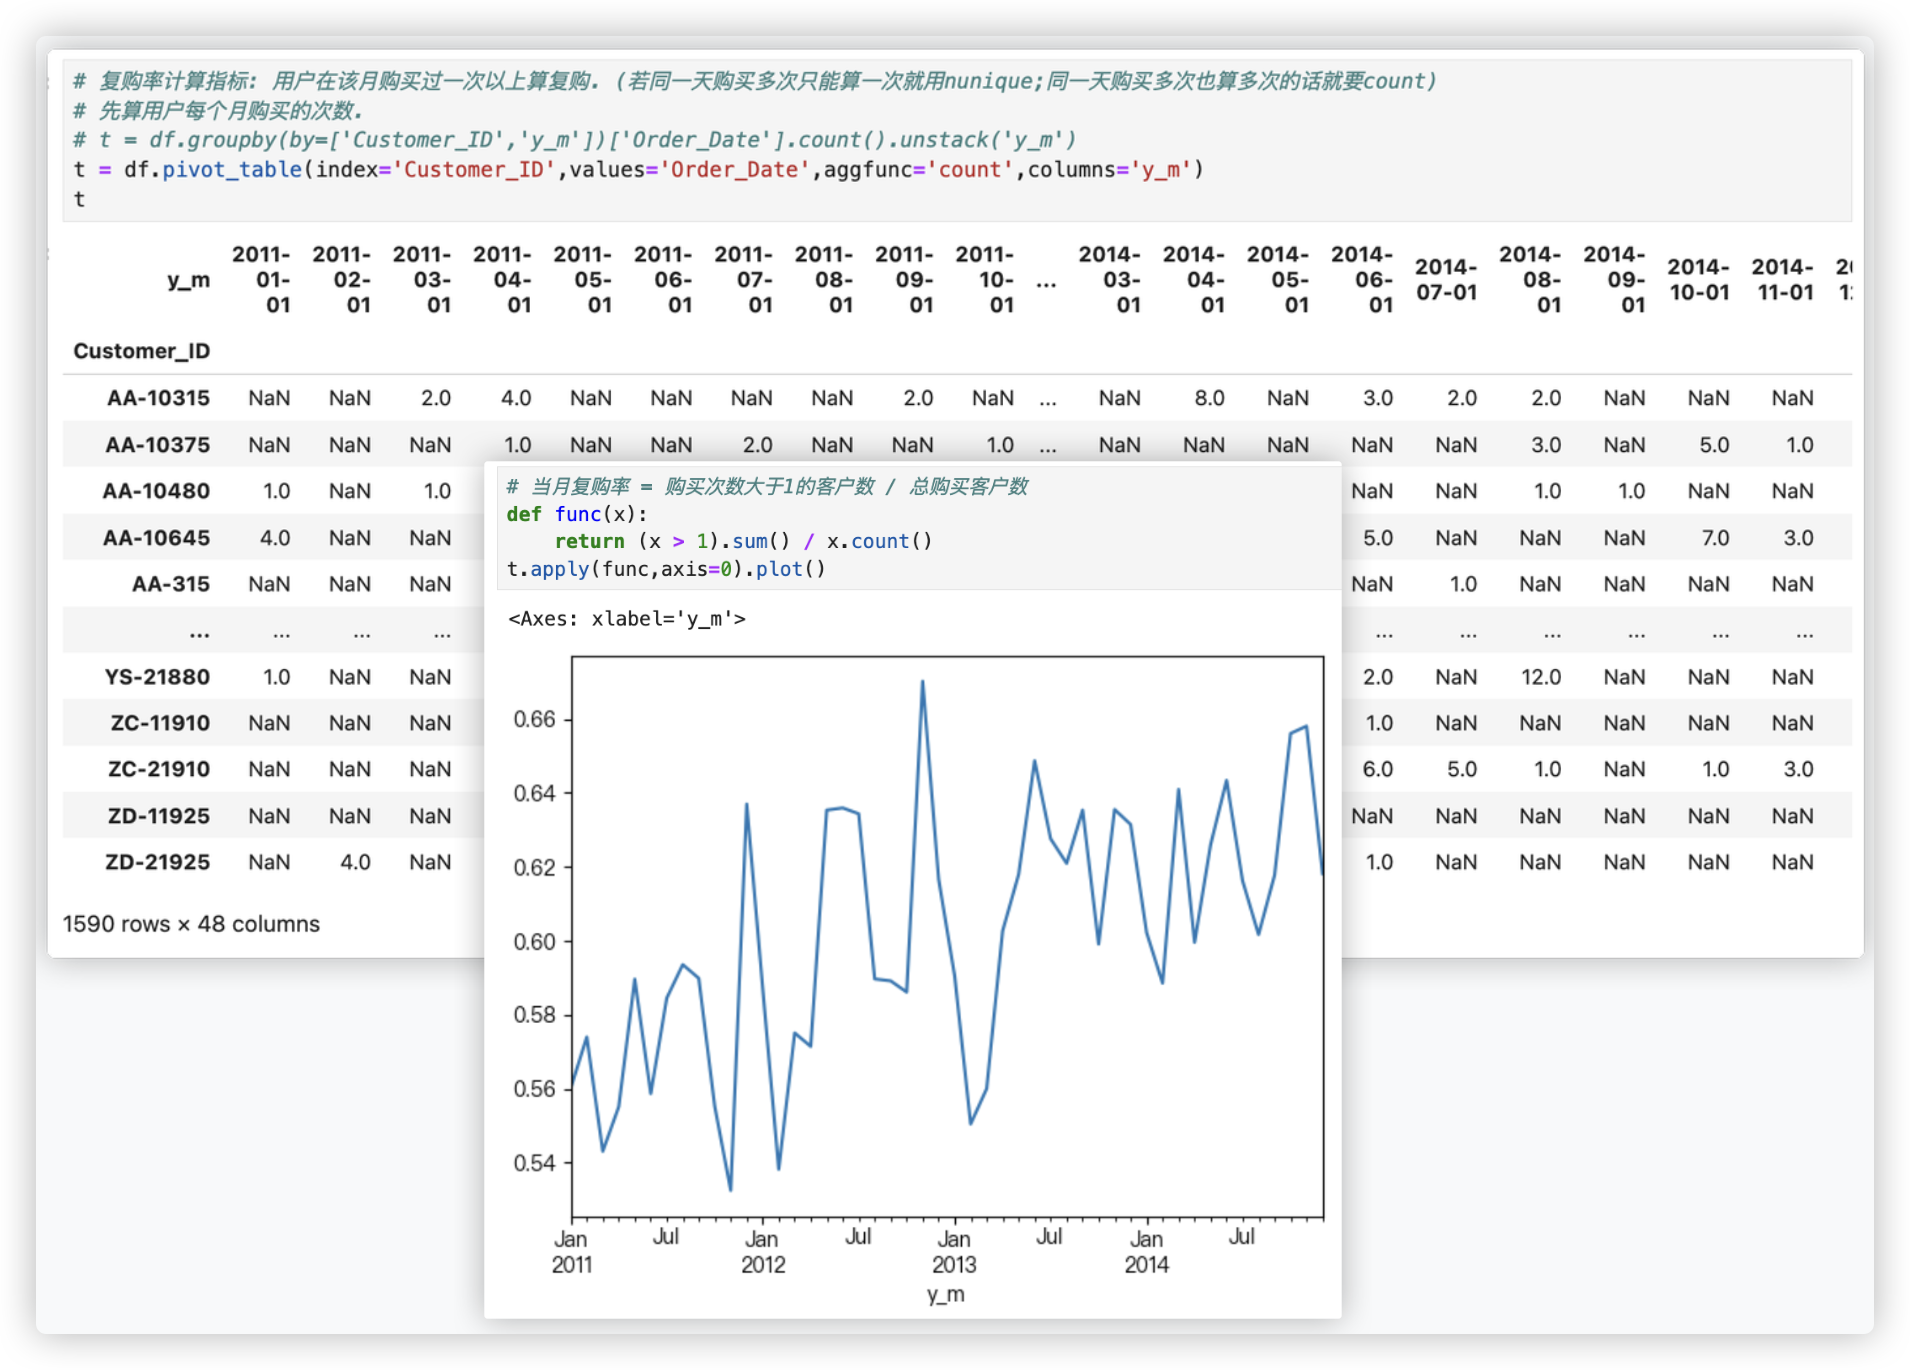
Task: Click the y_m columns label in table header
Action: coord(188,280)
